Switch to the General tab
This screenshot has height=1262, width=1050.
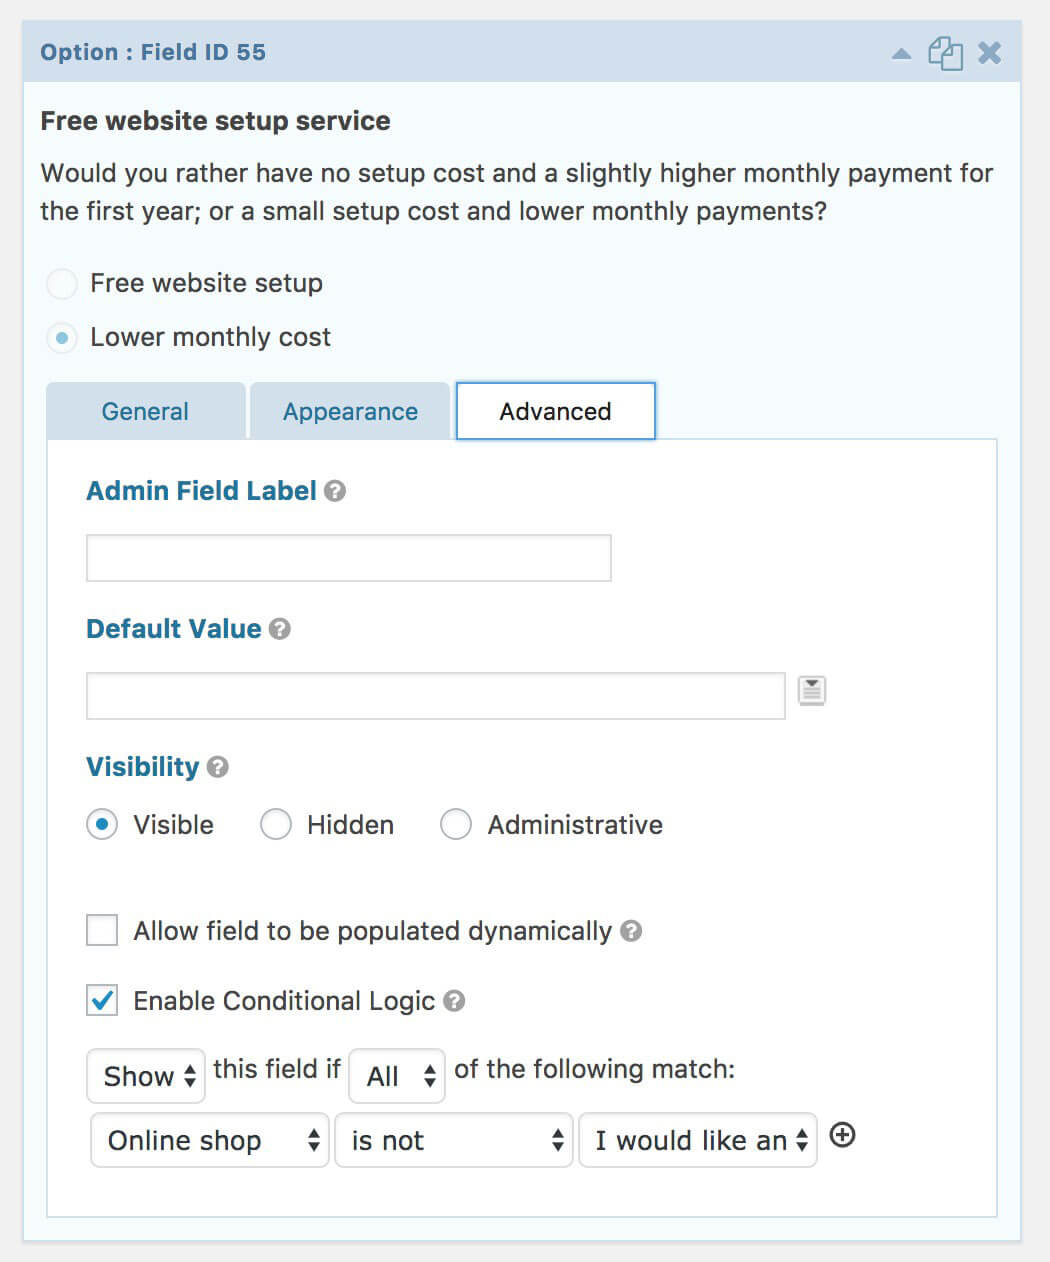[145, 412]
